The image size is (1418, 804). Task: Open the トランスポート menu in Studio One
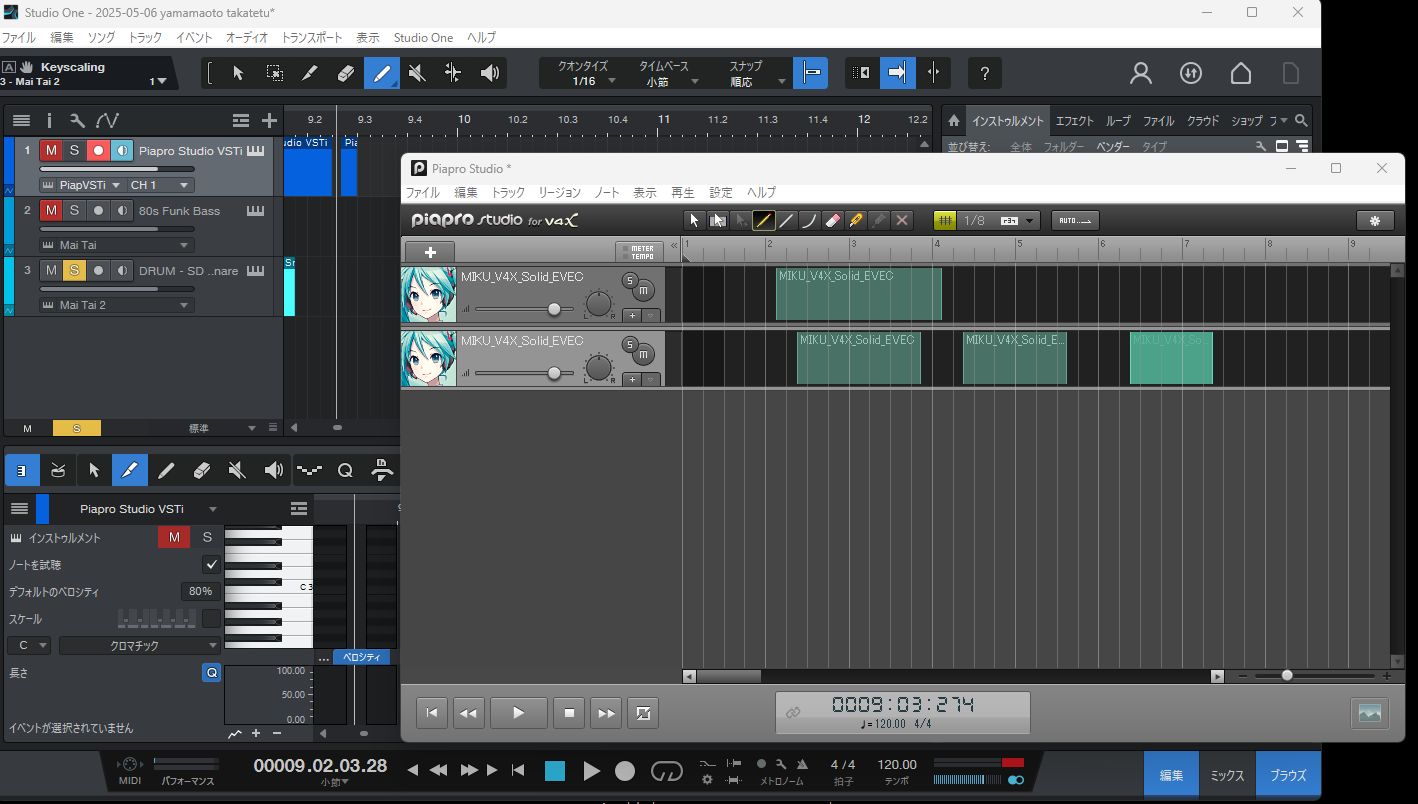311,38
